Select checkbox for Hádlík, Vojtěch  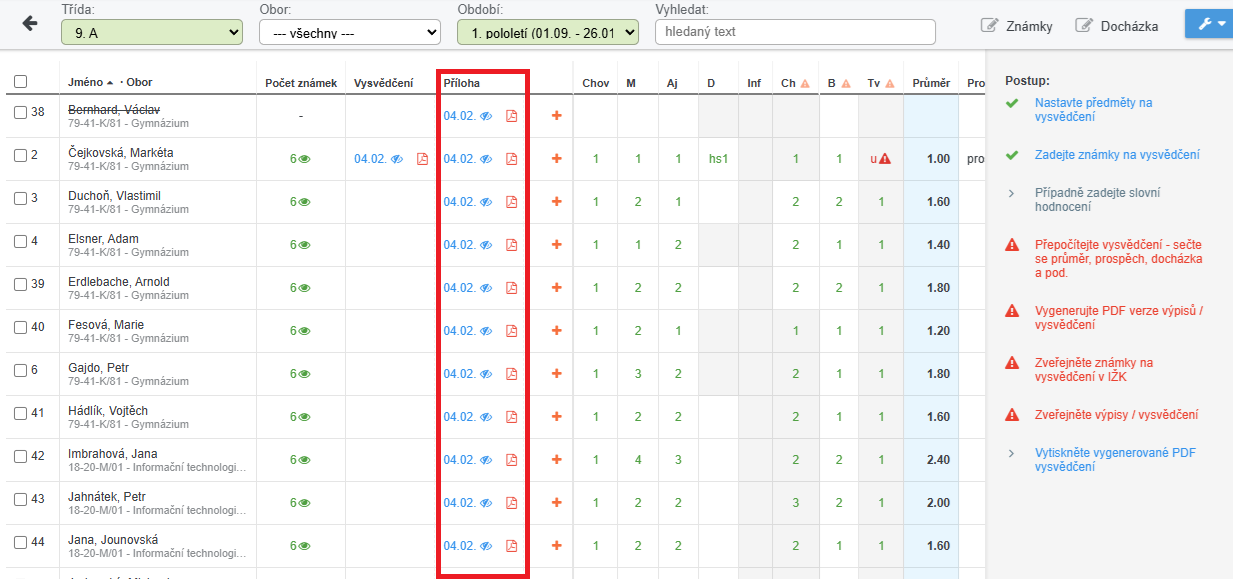[21, 413]
